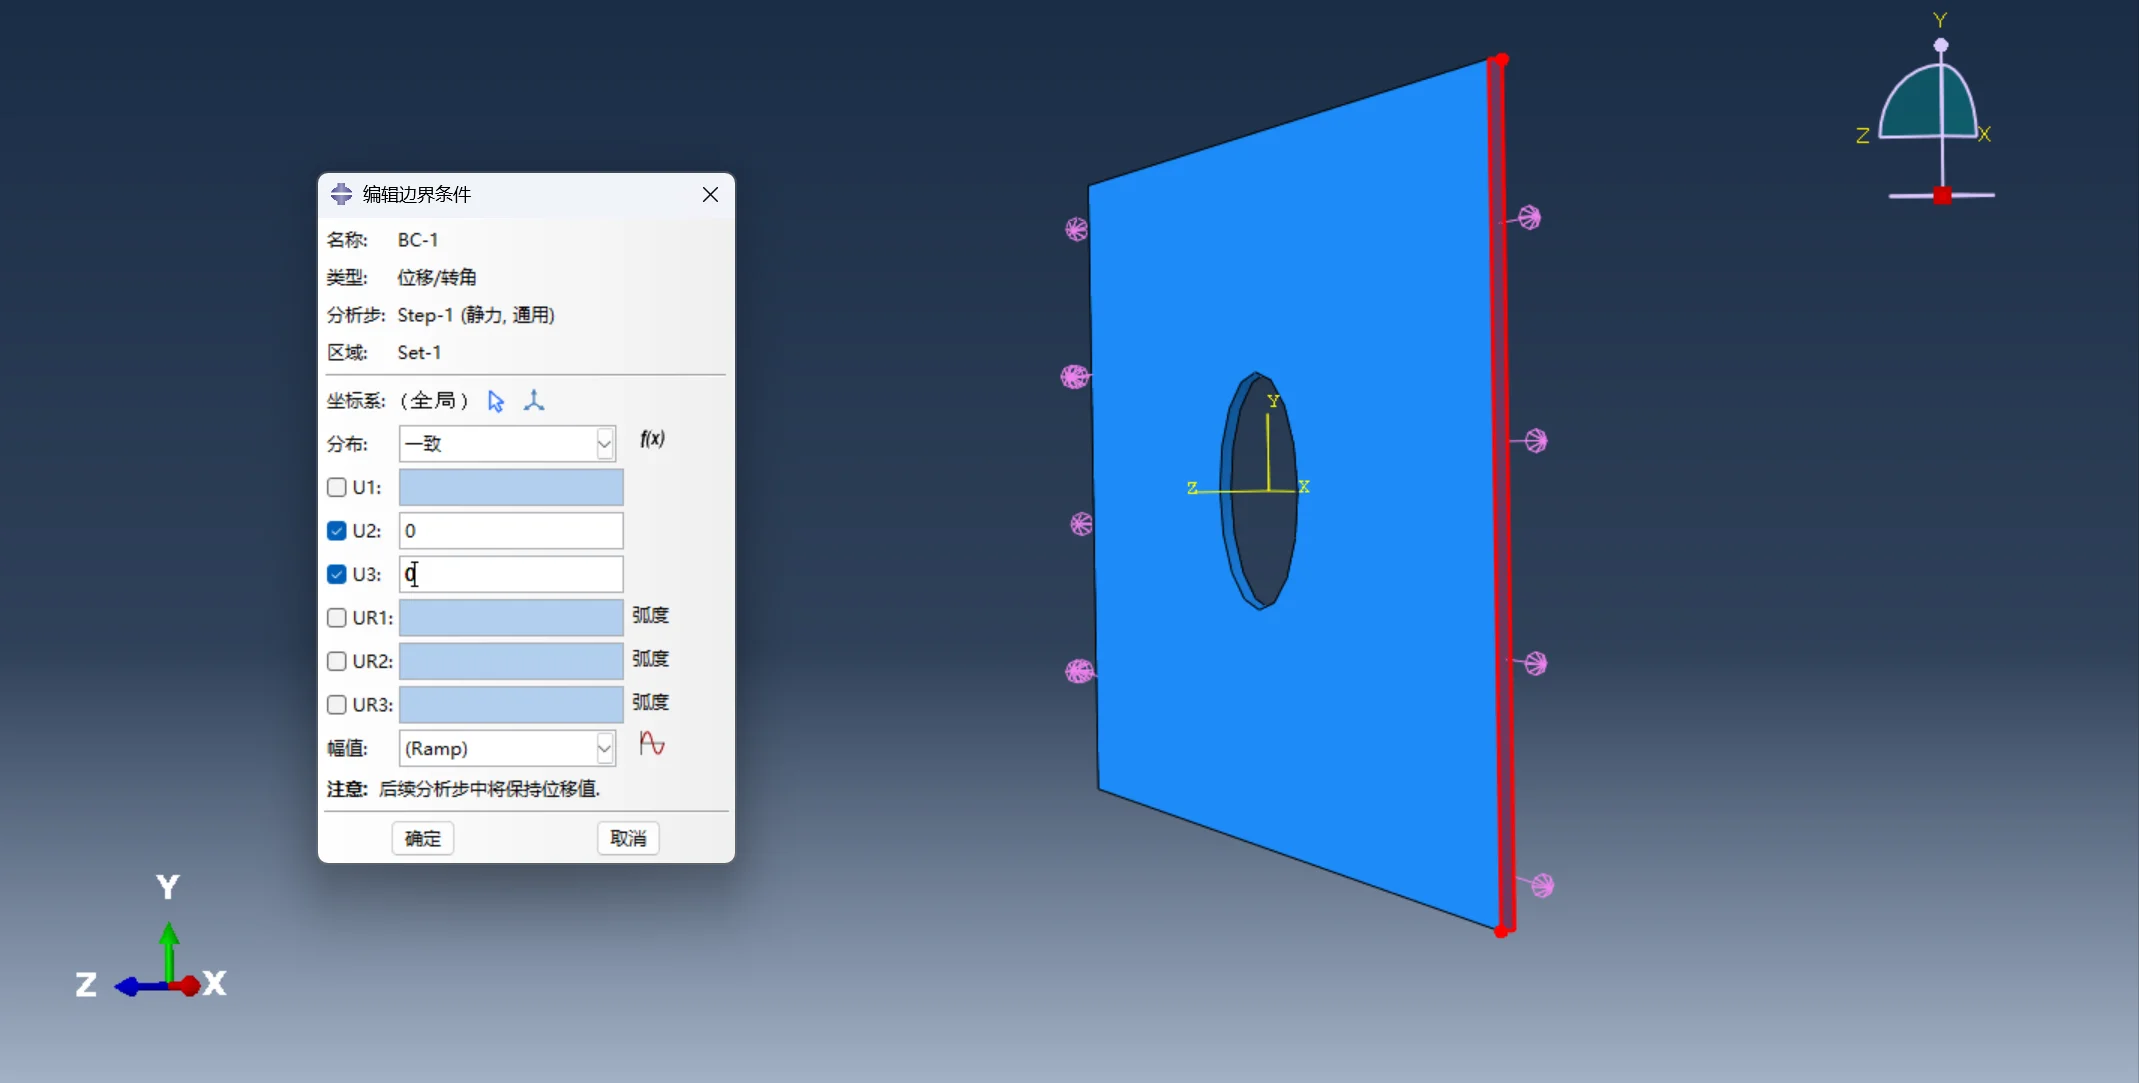
Task: Click the select coordinate system arrow icon
Action: point(495,401)
